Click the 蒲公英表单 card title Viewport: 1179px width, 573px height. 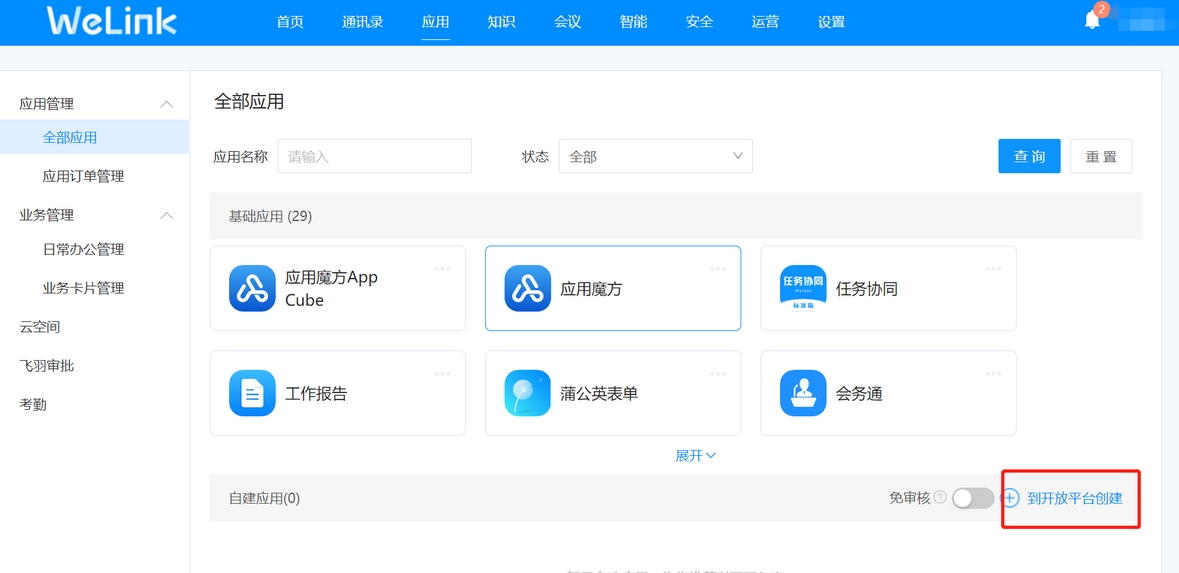[x=599, y=393]
